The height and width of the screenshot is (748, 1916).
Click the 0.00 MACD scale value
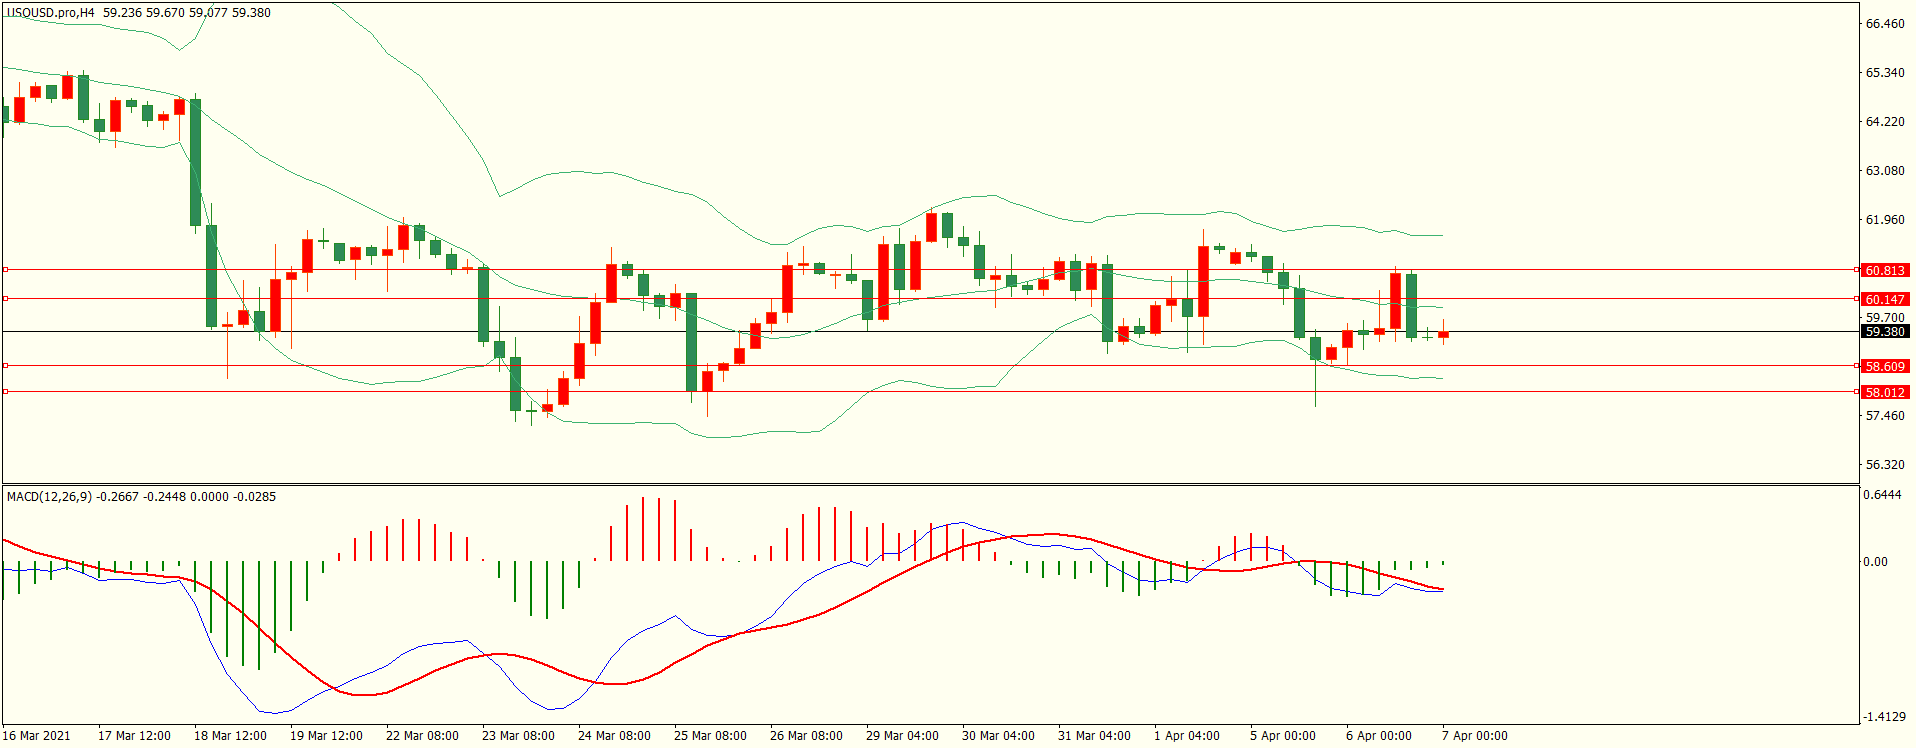(1875, 562)
